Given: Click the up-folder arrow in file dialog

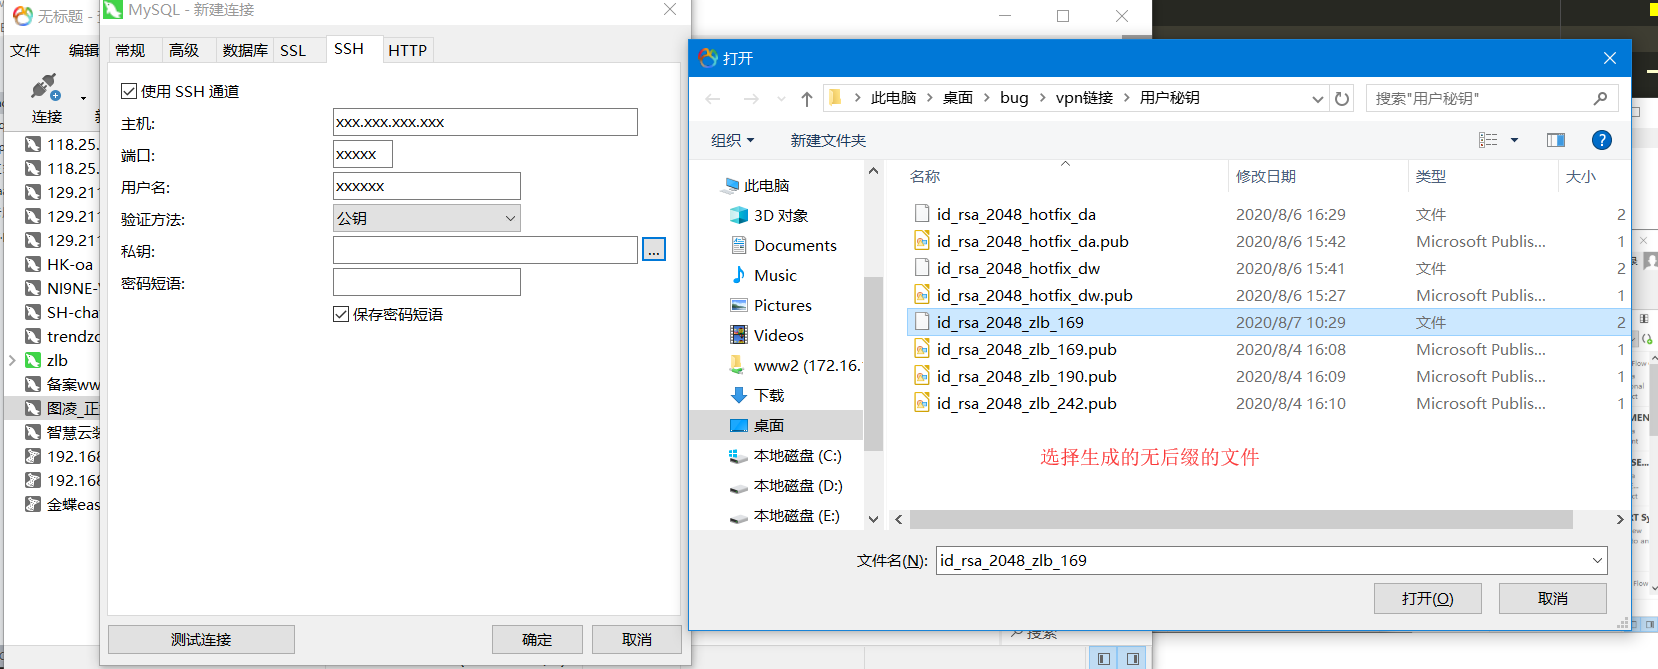Looking at the screenshot, I should click(807, 98).
